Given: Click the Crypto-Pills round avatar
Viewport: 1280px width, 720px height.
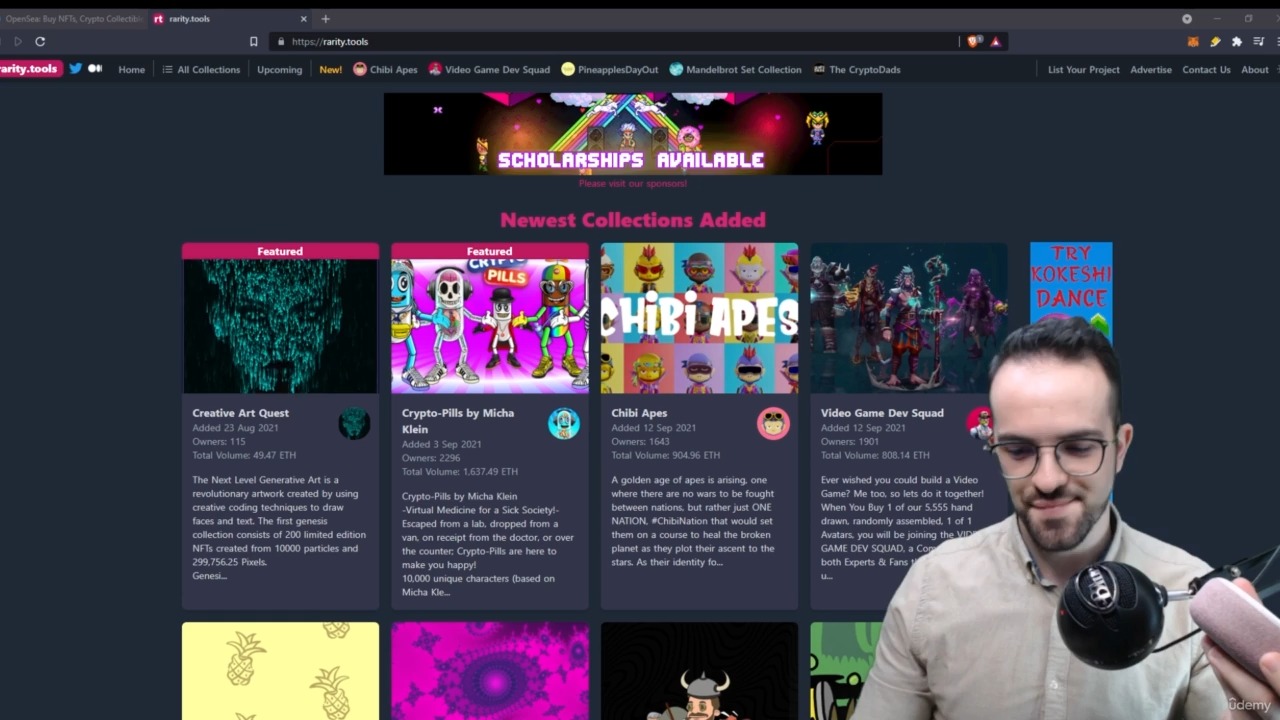Looking at the screenshot, I should (564, 423).
